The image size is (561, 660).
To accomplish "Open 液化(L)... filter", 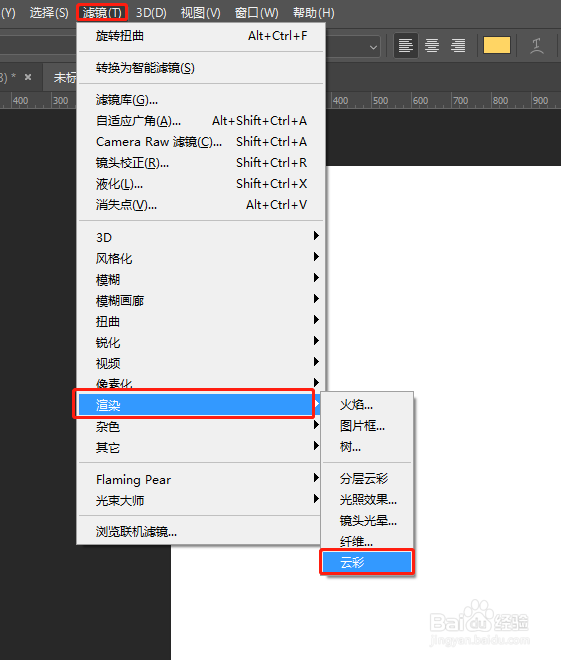I will coord(201,184).
